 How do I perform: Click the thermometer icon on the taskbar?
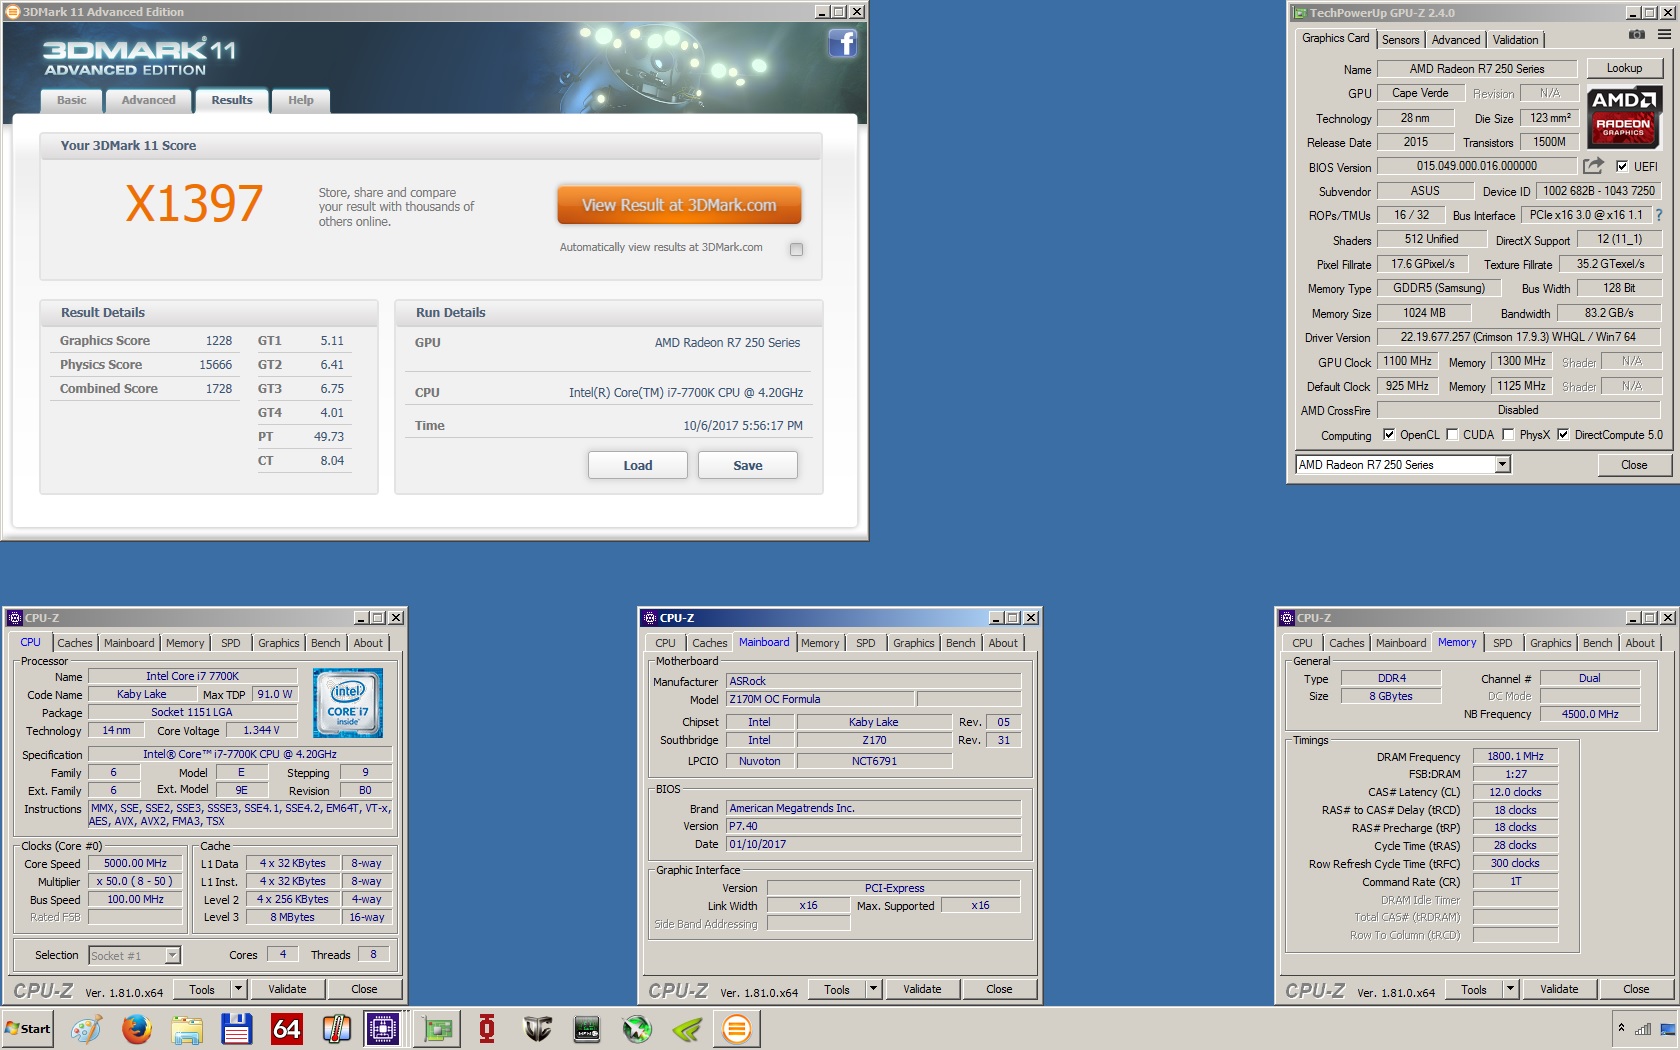pos(336,1029)
